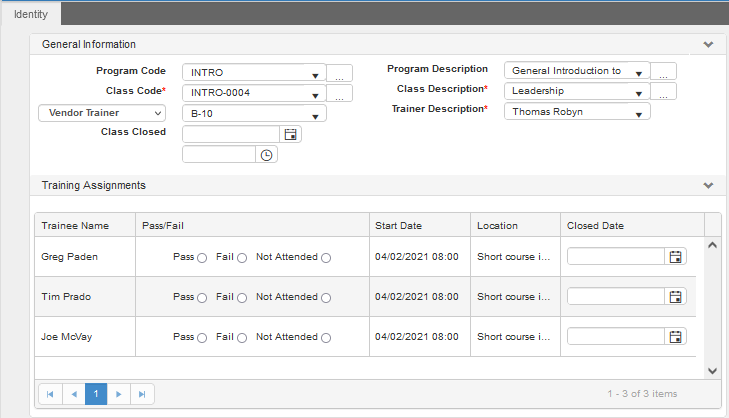Click the Class Description ellipsis button
Image resolution: width=729 pixels, height=418 pixels.
pos(663,91)
